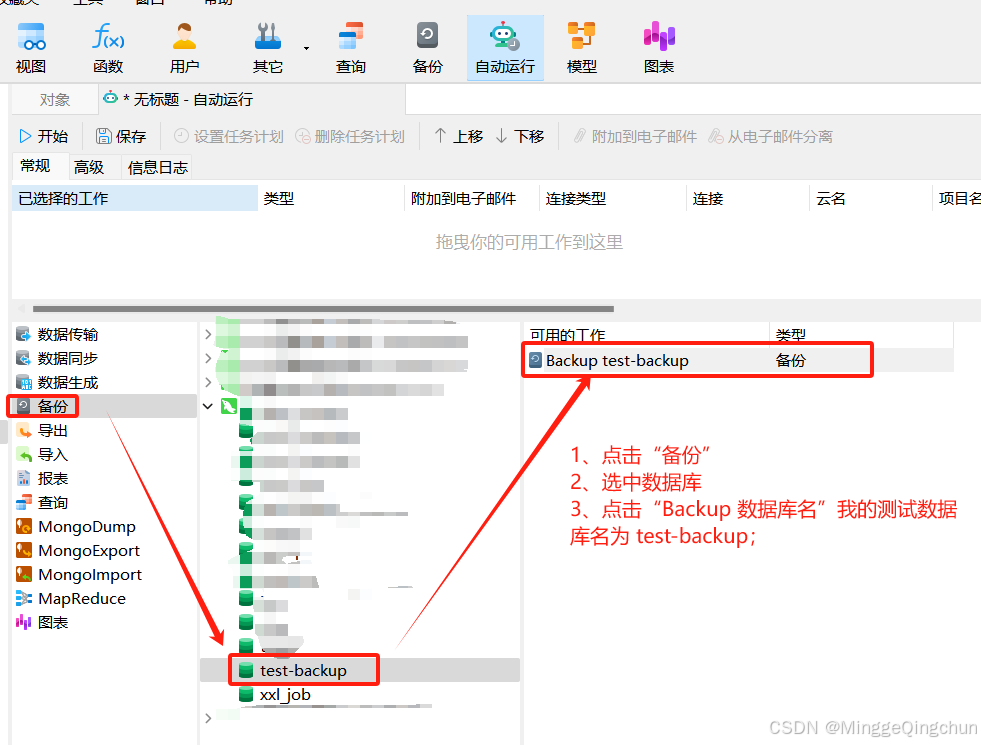Open the 模型 (Model) toolbar icon
981x745 pixels.
(x=581, y=48)
